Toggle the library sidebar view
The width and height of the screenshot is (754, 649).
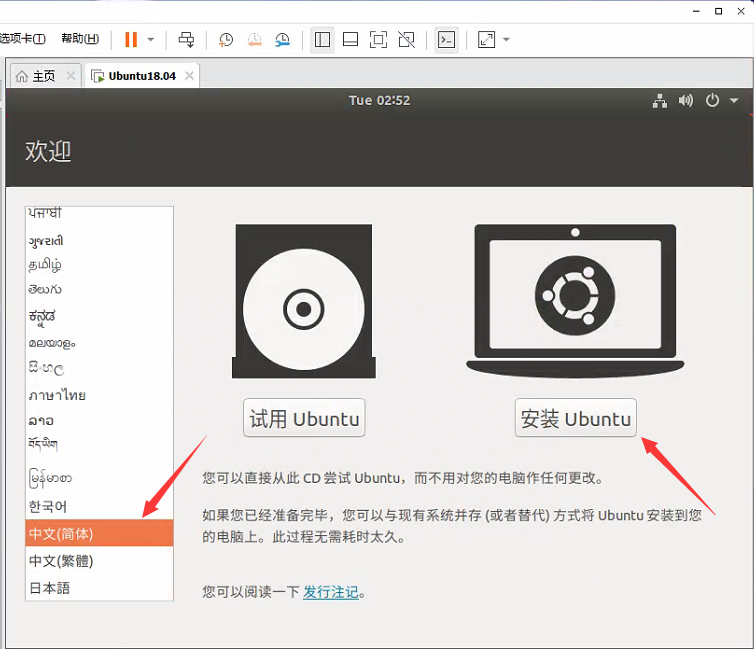[x=322, y=39]
